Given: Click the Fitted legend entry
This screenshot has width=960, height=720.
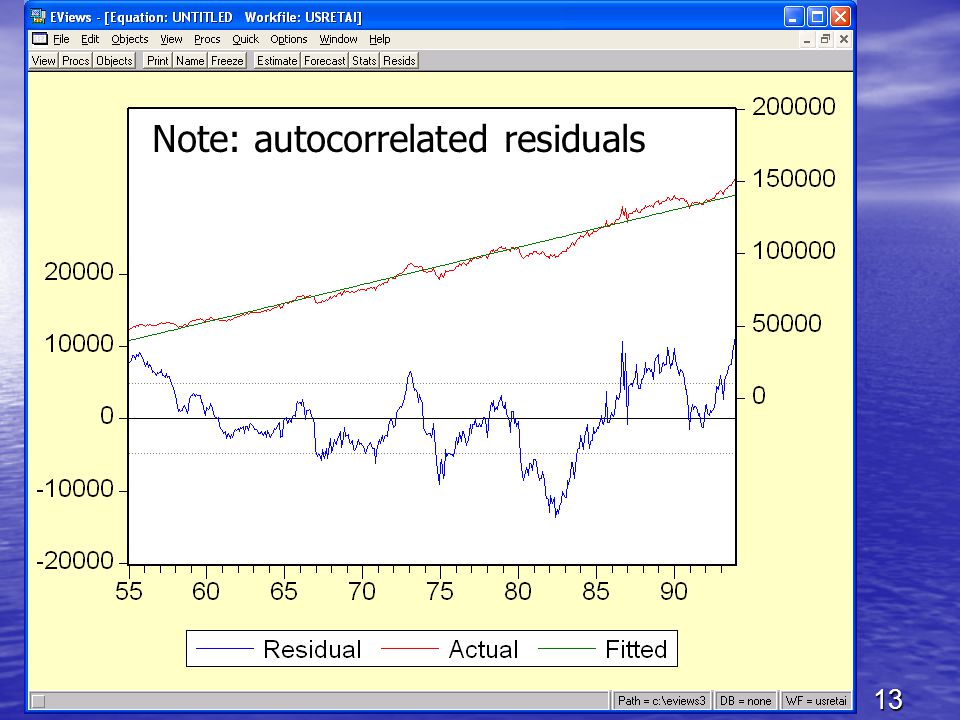Looking at the screenshot, I should click(603, 649).
